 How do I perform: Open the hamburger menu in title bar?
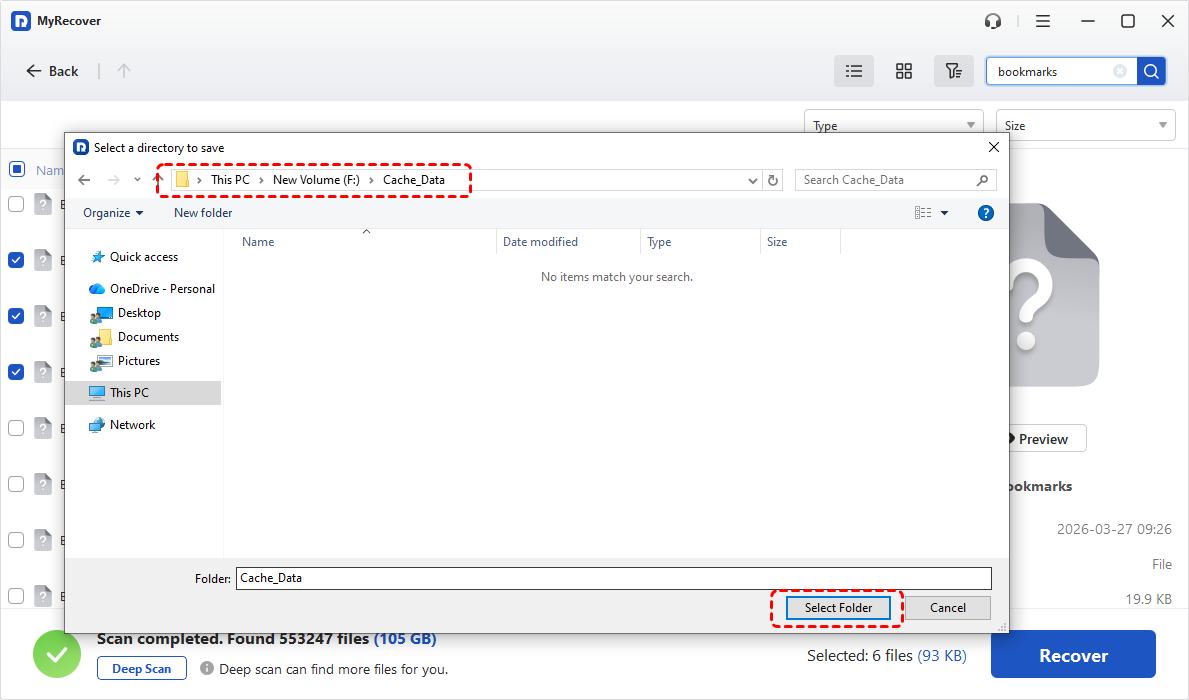click(1043, 21)
